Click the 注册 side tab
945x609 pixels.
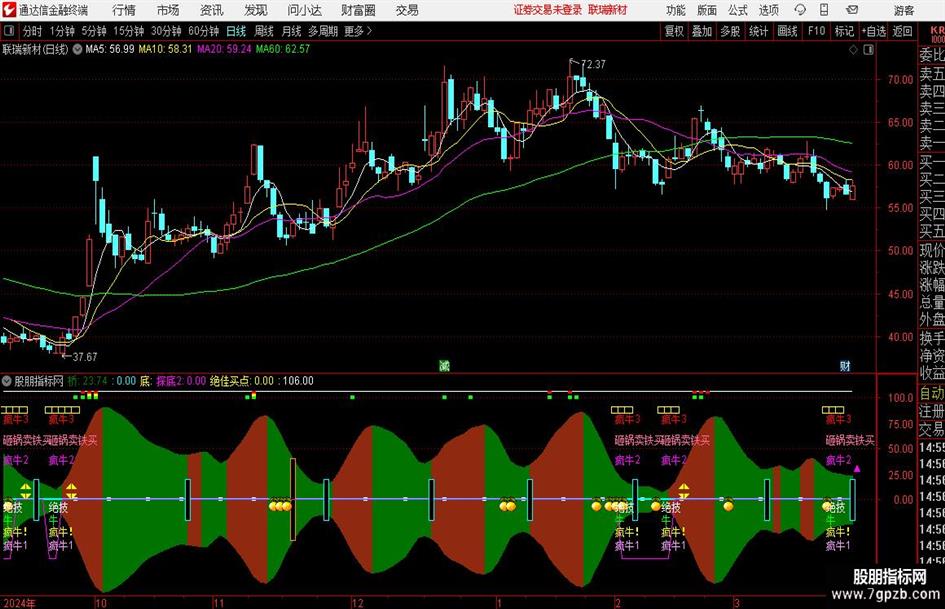tap(932, 411)
